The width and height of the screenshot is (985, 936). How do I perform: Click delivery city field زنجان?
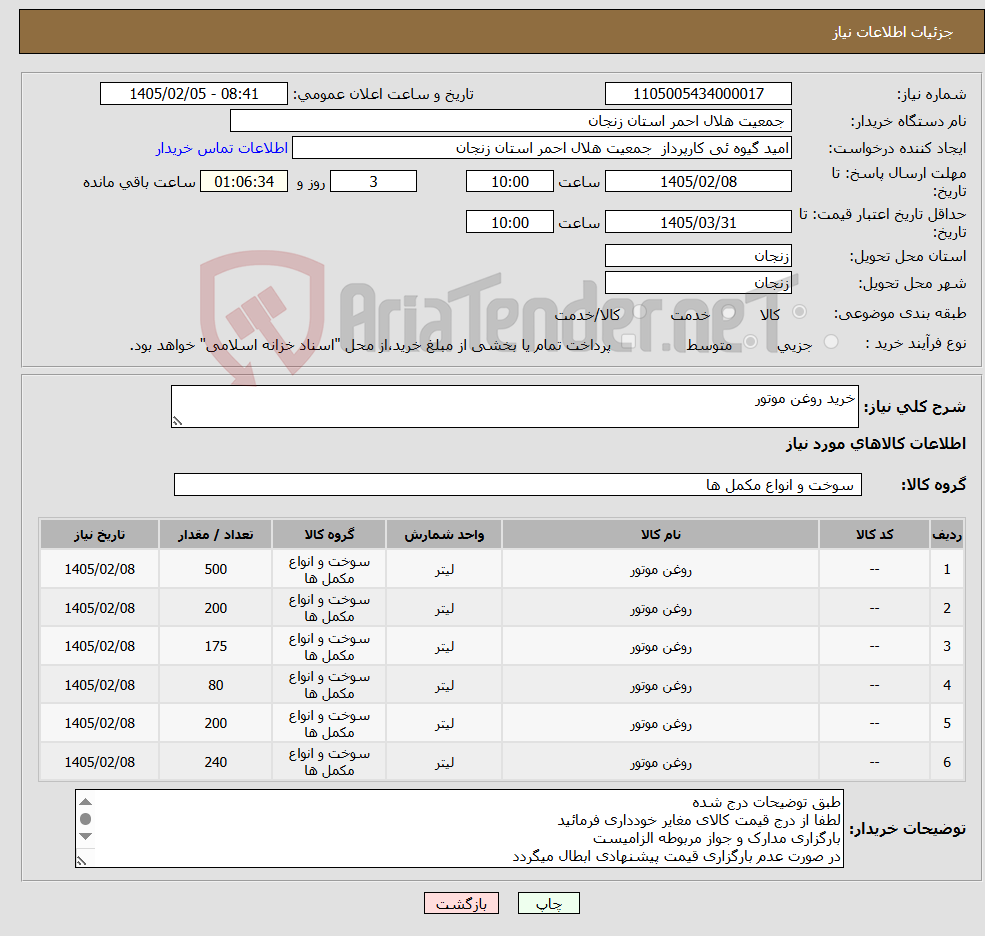[x=698, y=283]
